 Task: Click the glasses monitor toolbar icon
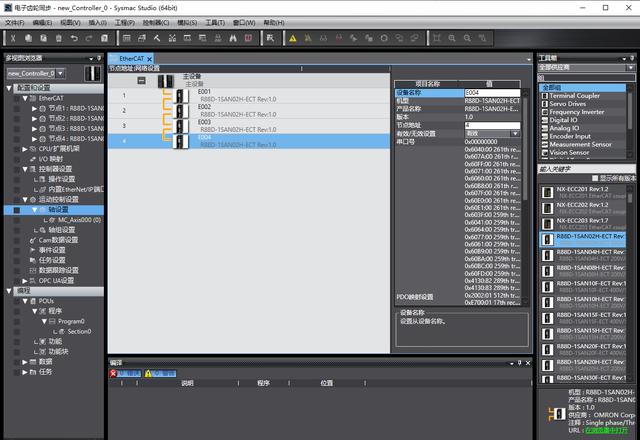click(x=323, y=38)
